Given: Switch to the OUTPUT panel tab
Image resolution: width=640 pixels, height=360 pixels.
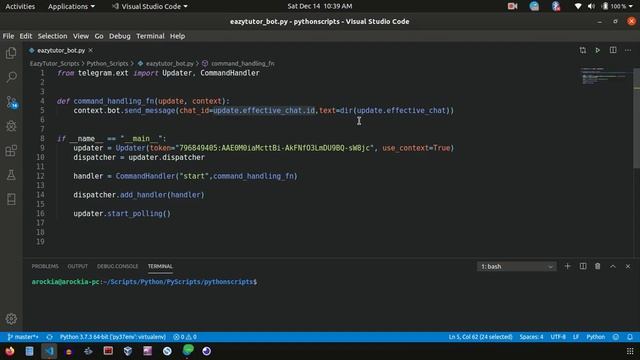Looking at the screenshot, I should [x=78, y=266].
